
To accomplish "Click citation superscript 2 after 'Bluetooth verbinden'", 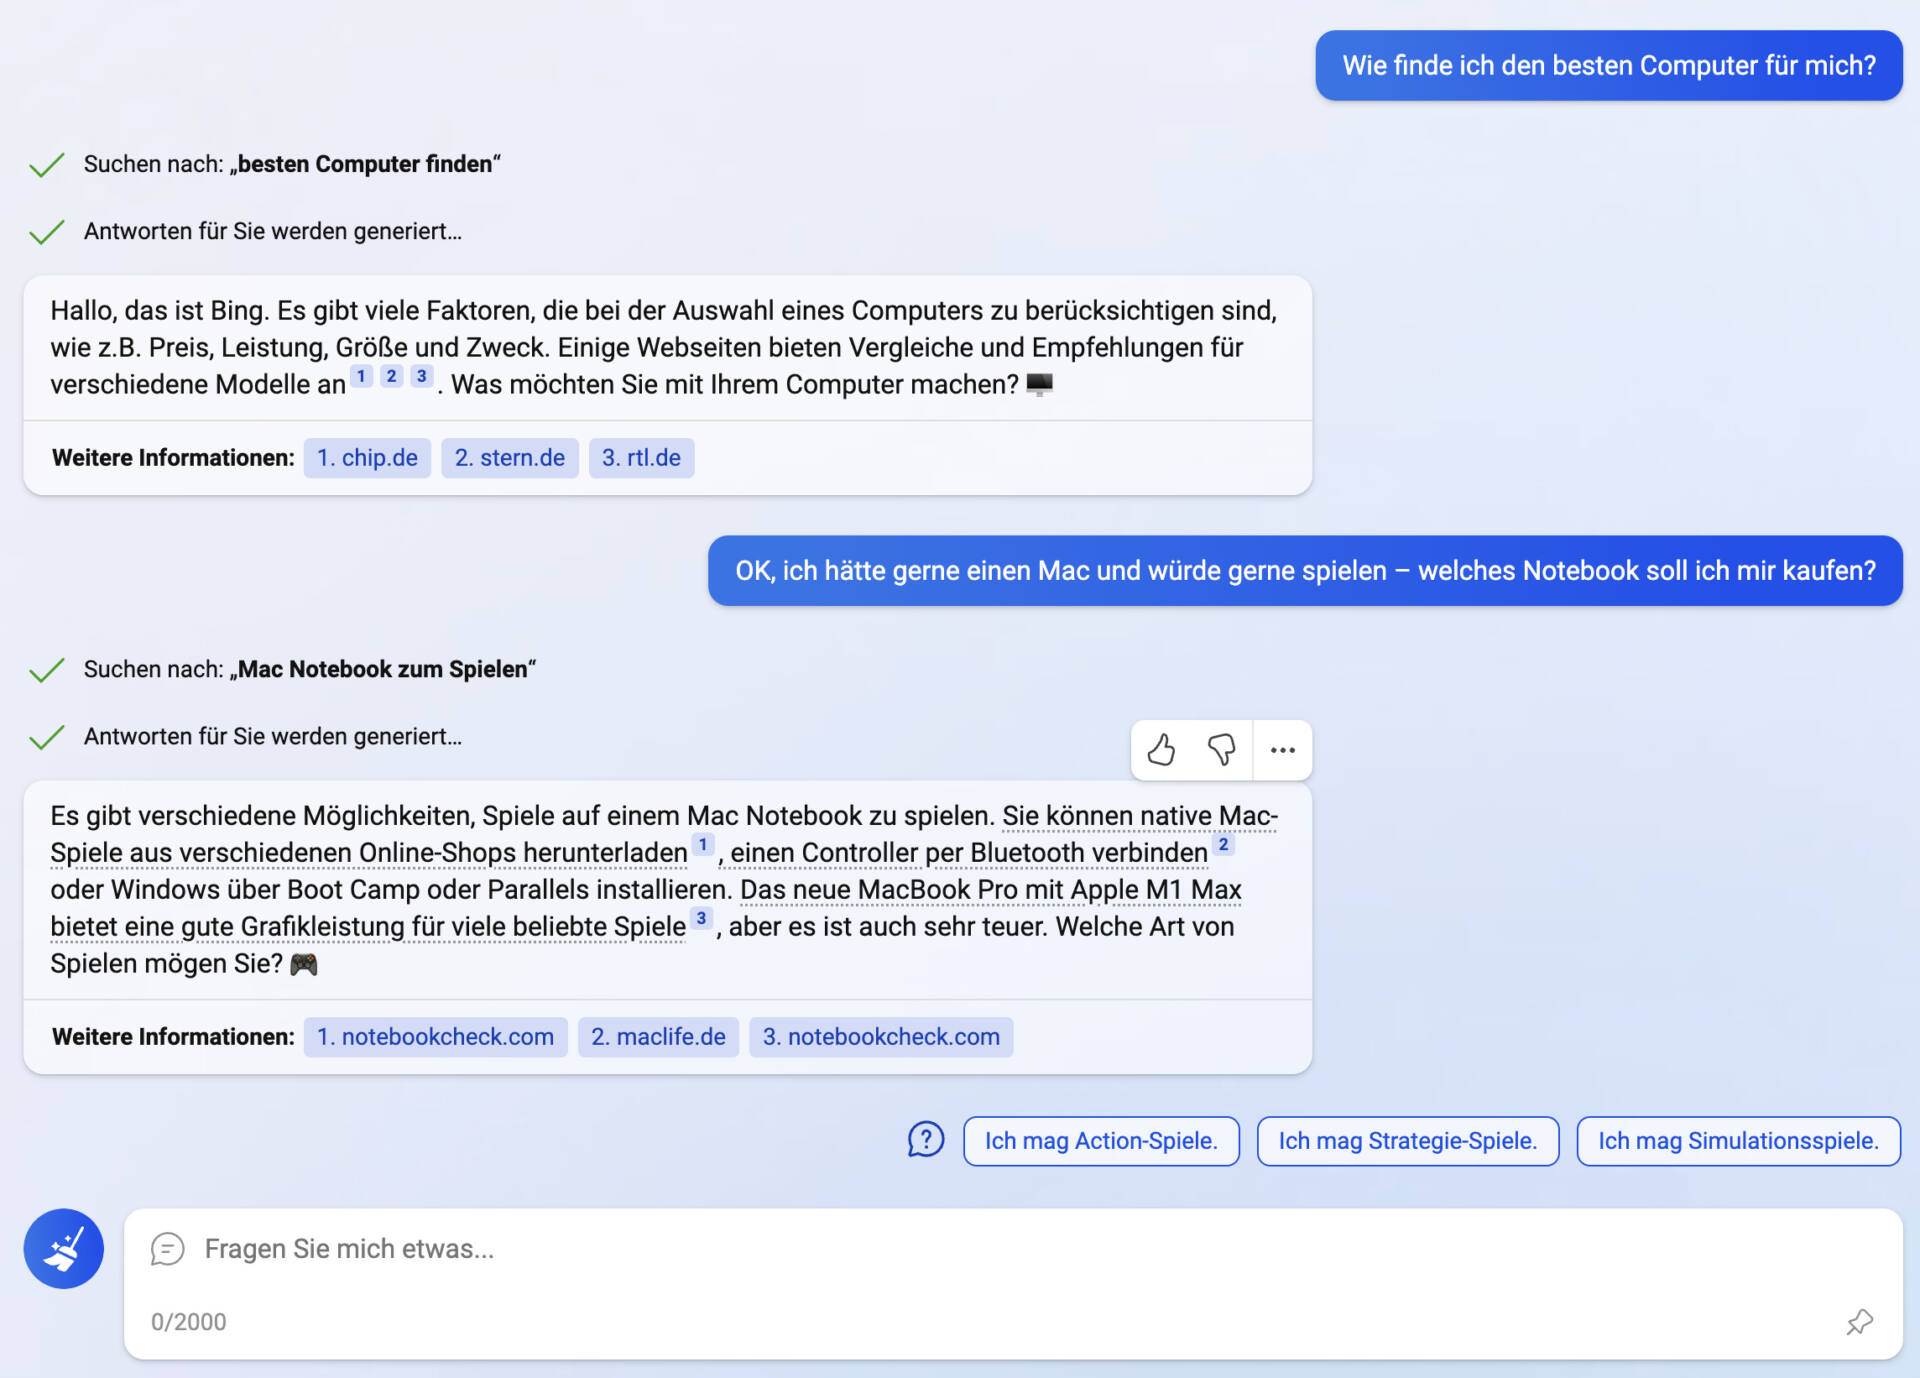I will pos(1223,845).
